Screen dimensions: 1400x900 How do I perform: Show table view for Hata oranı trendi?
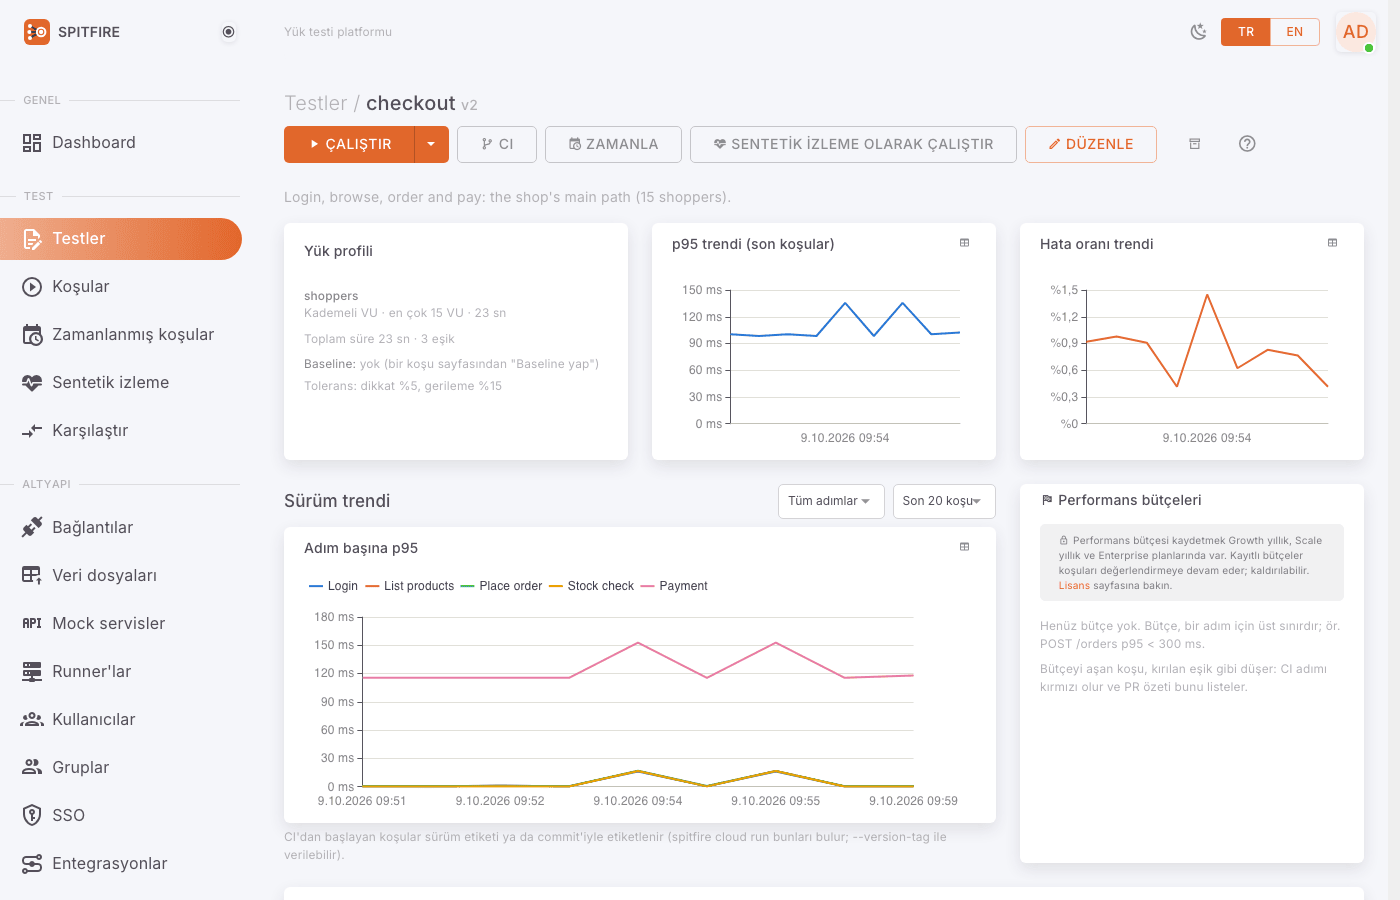(x=1333, y=243)
